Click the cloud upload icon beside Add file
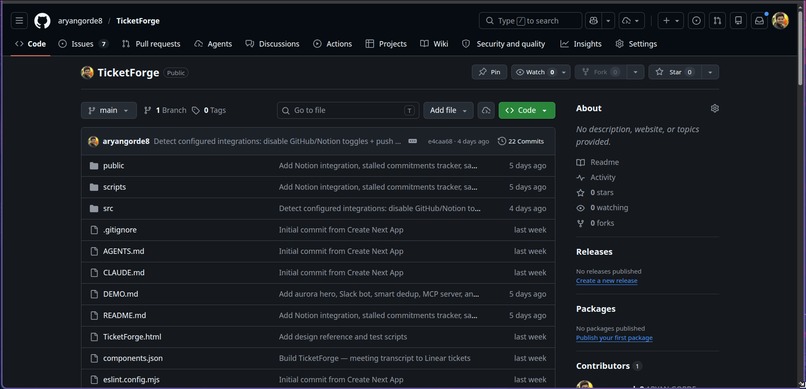The width and height of the screenshot is (806, 389). (486, 110)
